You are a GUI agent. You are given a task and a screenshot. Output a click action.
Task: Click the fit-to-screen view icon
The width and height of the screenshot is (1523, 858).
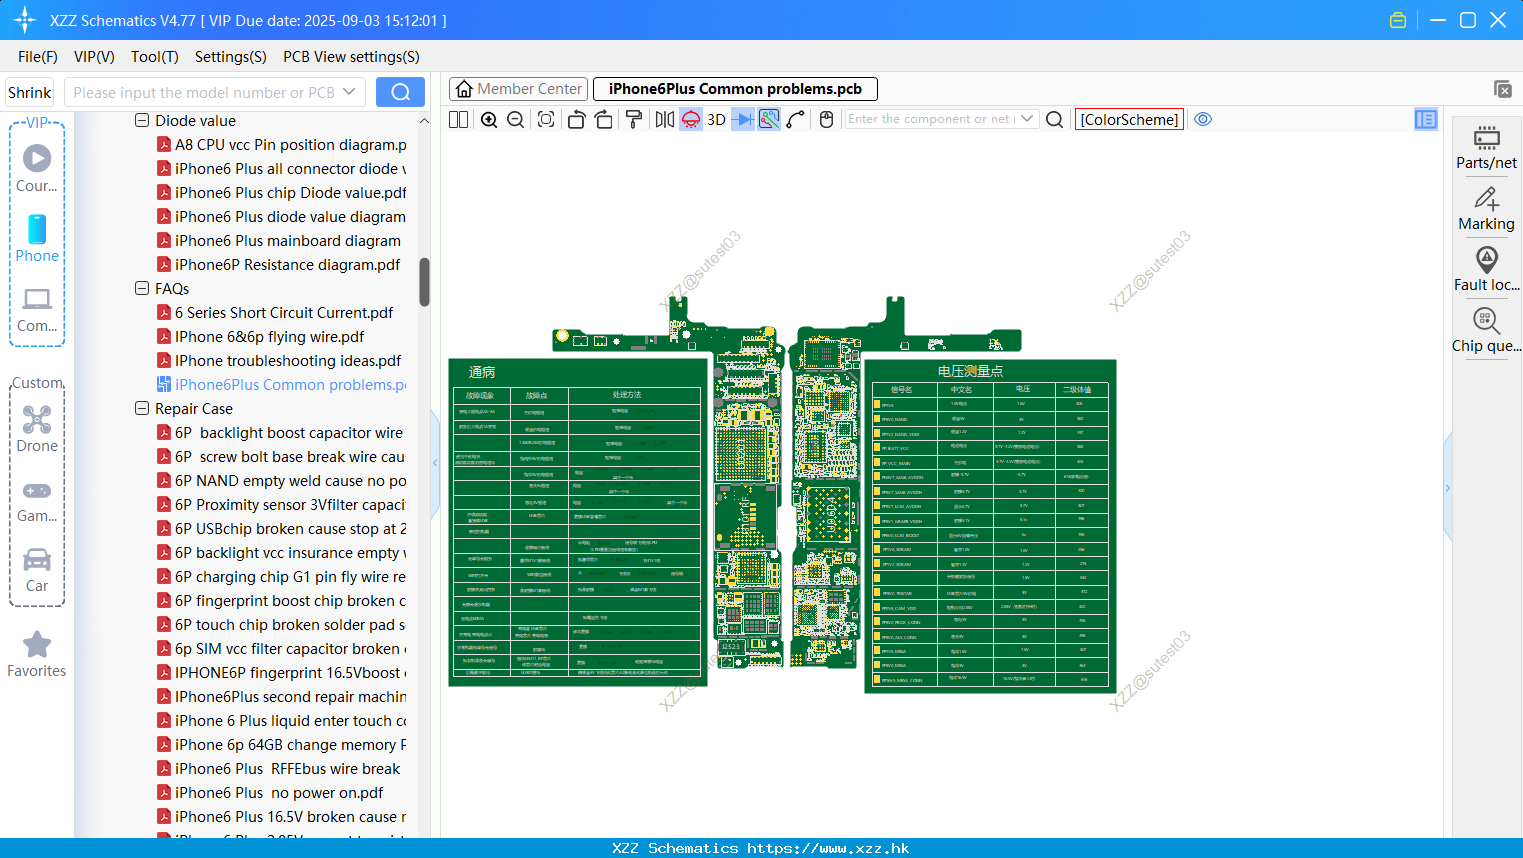click(x=546, y=120)
